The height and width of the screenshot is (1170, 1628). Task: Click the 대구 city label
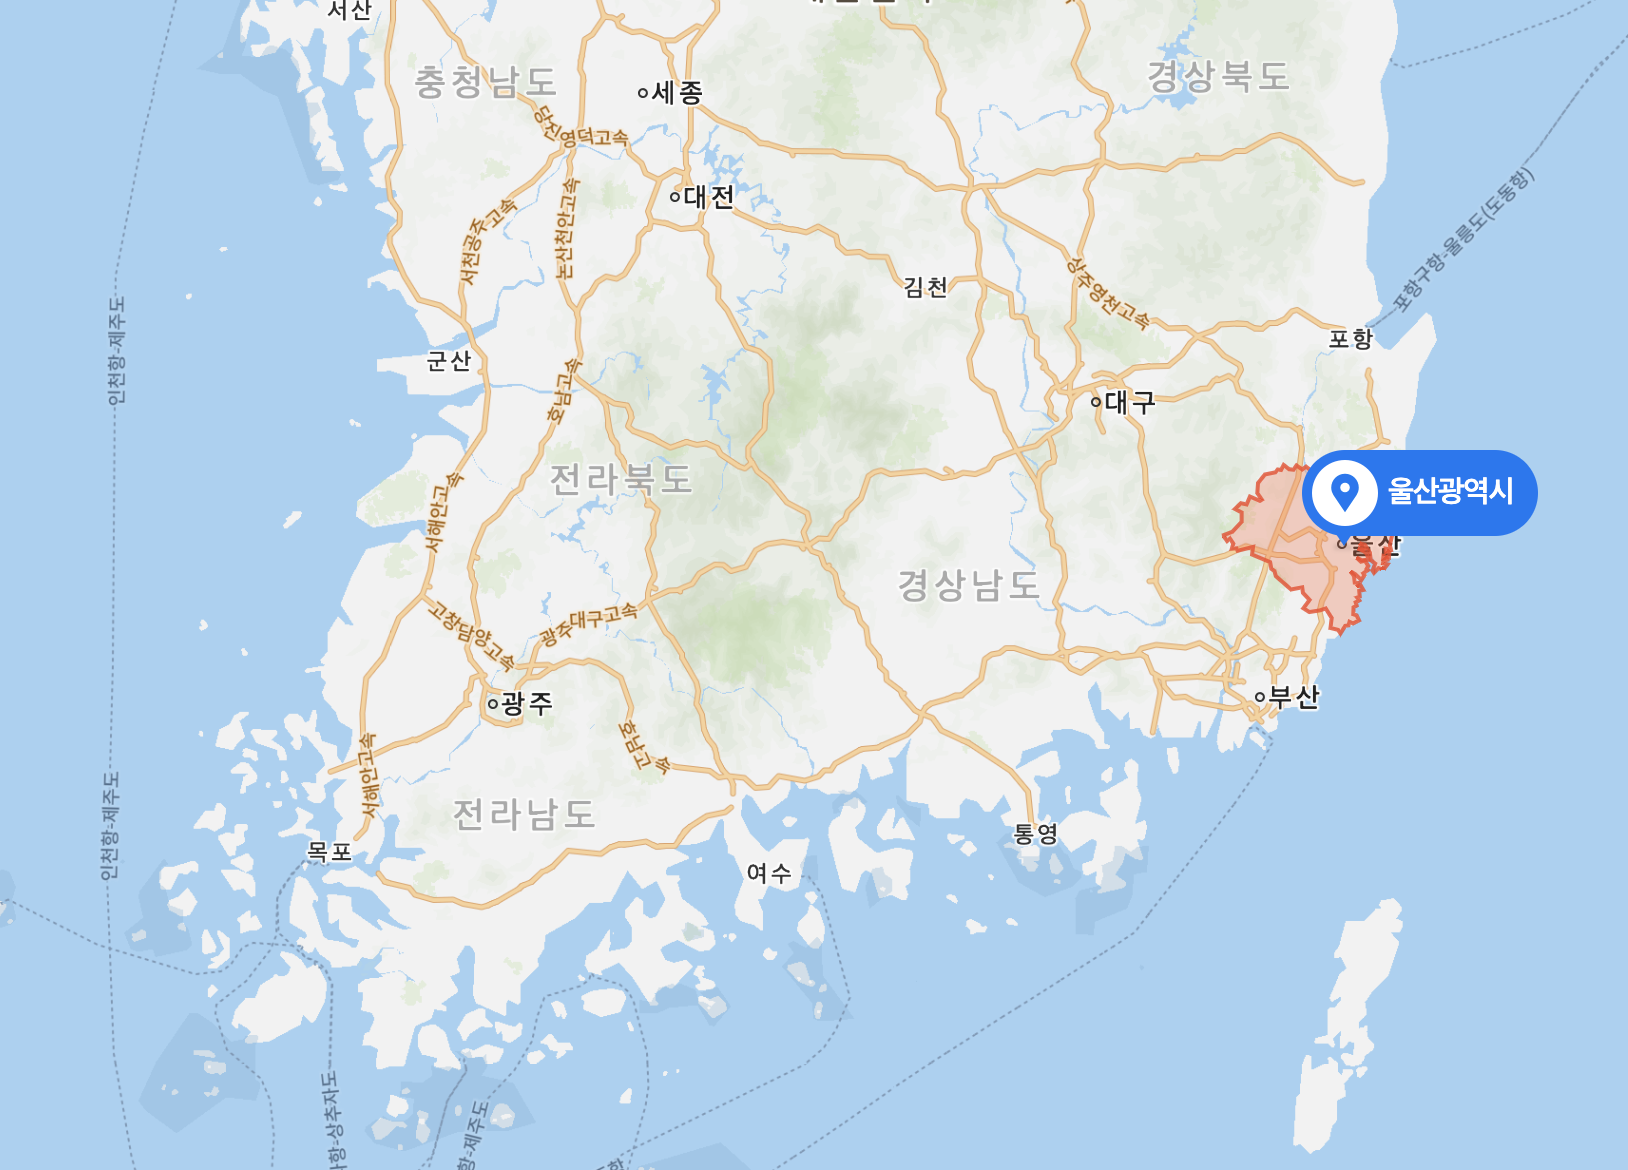pos(1130,402)
